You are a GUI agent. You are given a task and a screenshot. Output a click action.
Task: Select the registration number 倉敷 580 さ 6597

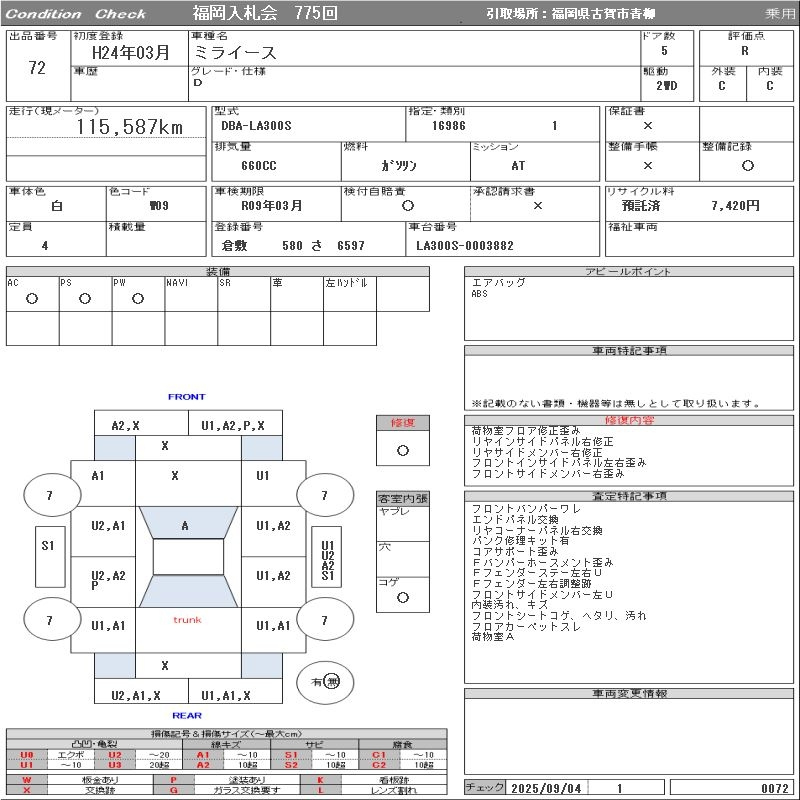[293, 245]
